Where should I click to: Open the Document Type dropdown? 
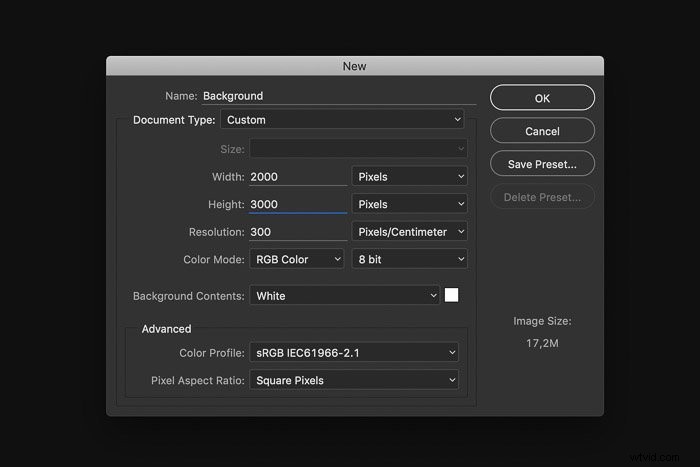342,120
